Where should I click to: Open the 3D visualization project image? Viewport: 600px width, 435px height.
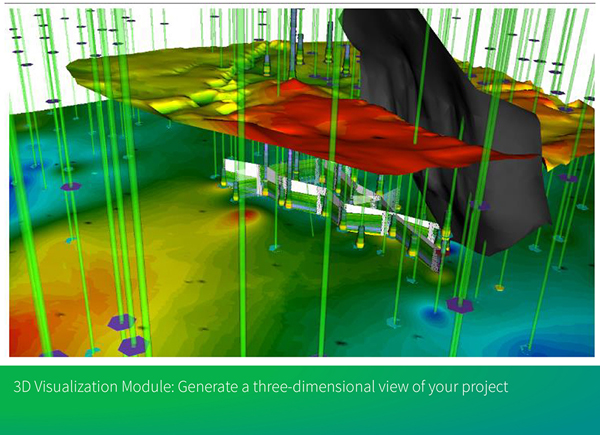[302, 182]
